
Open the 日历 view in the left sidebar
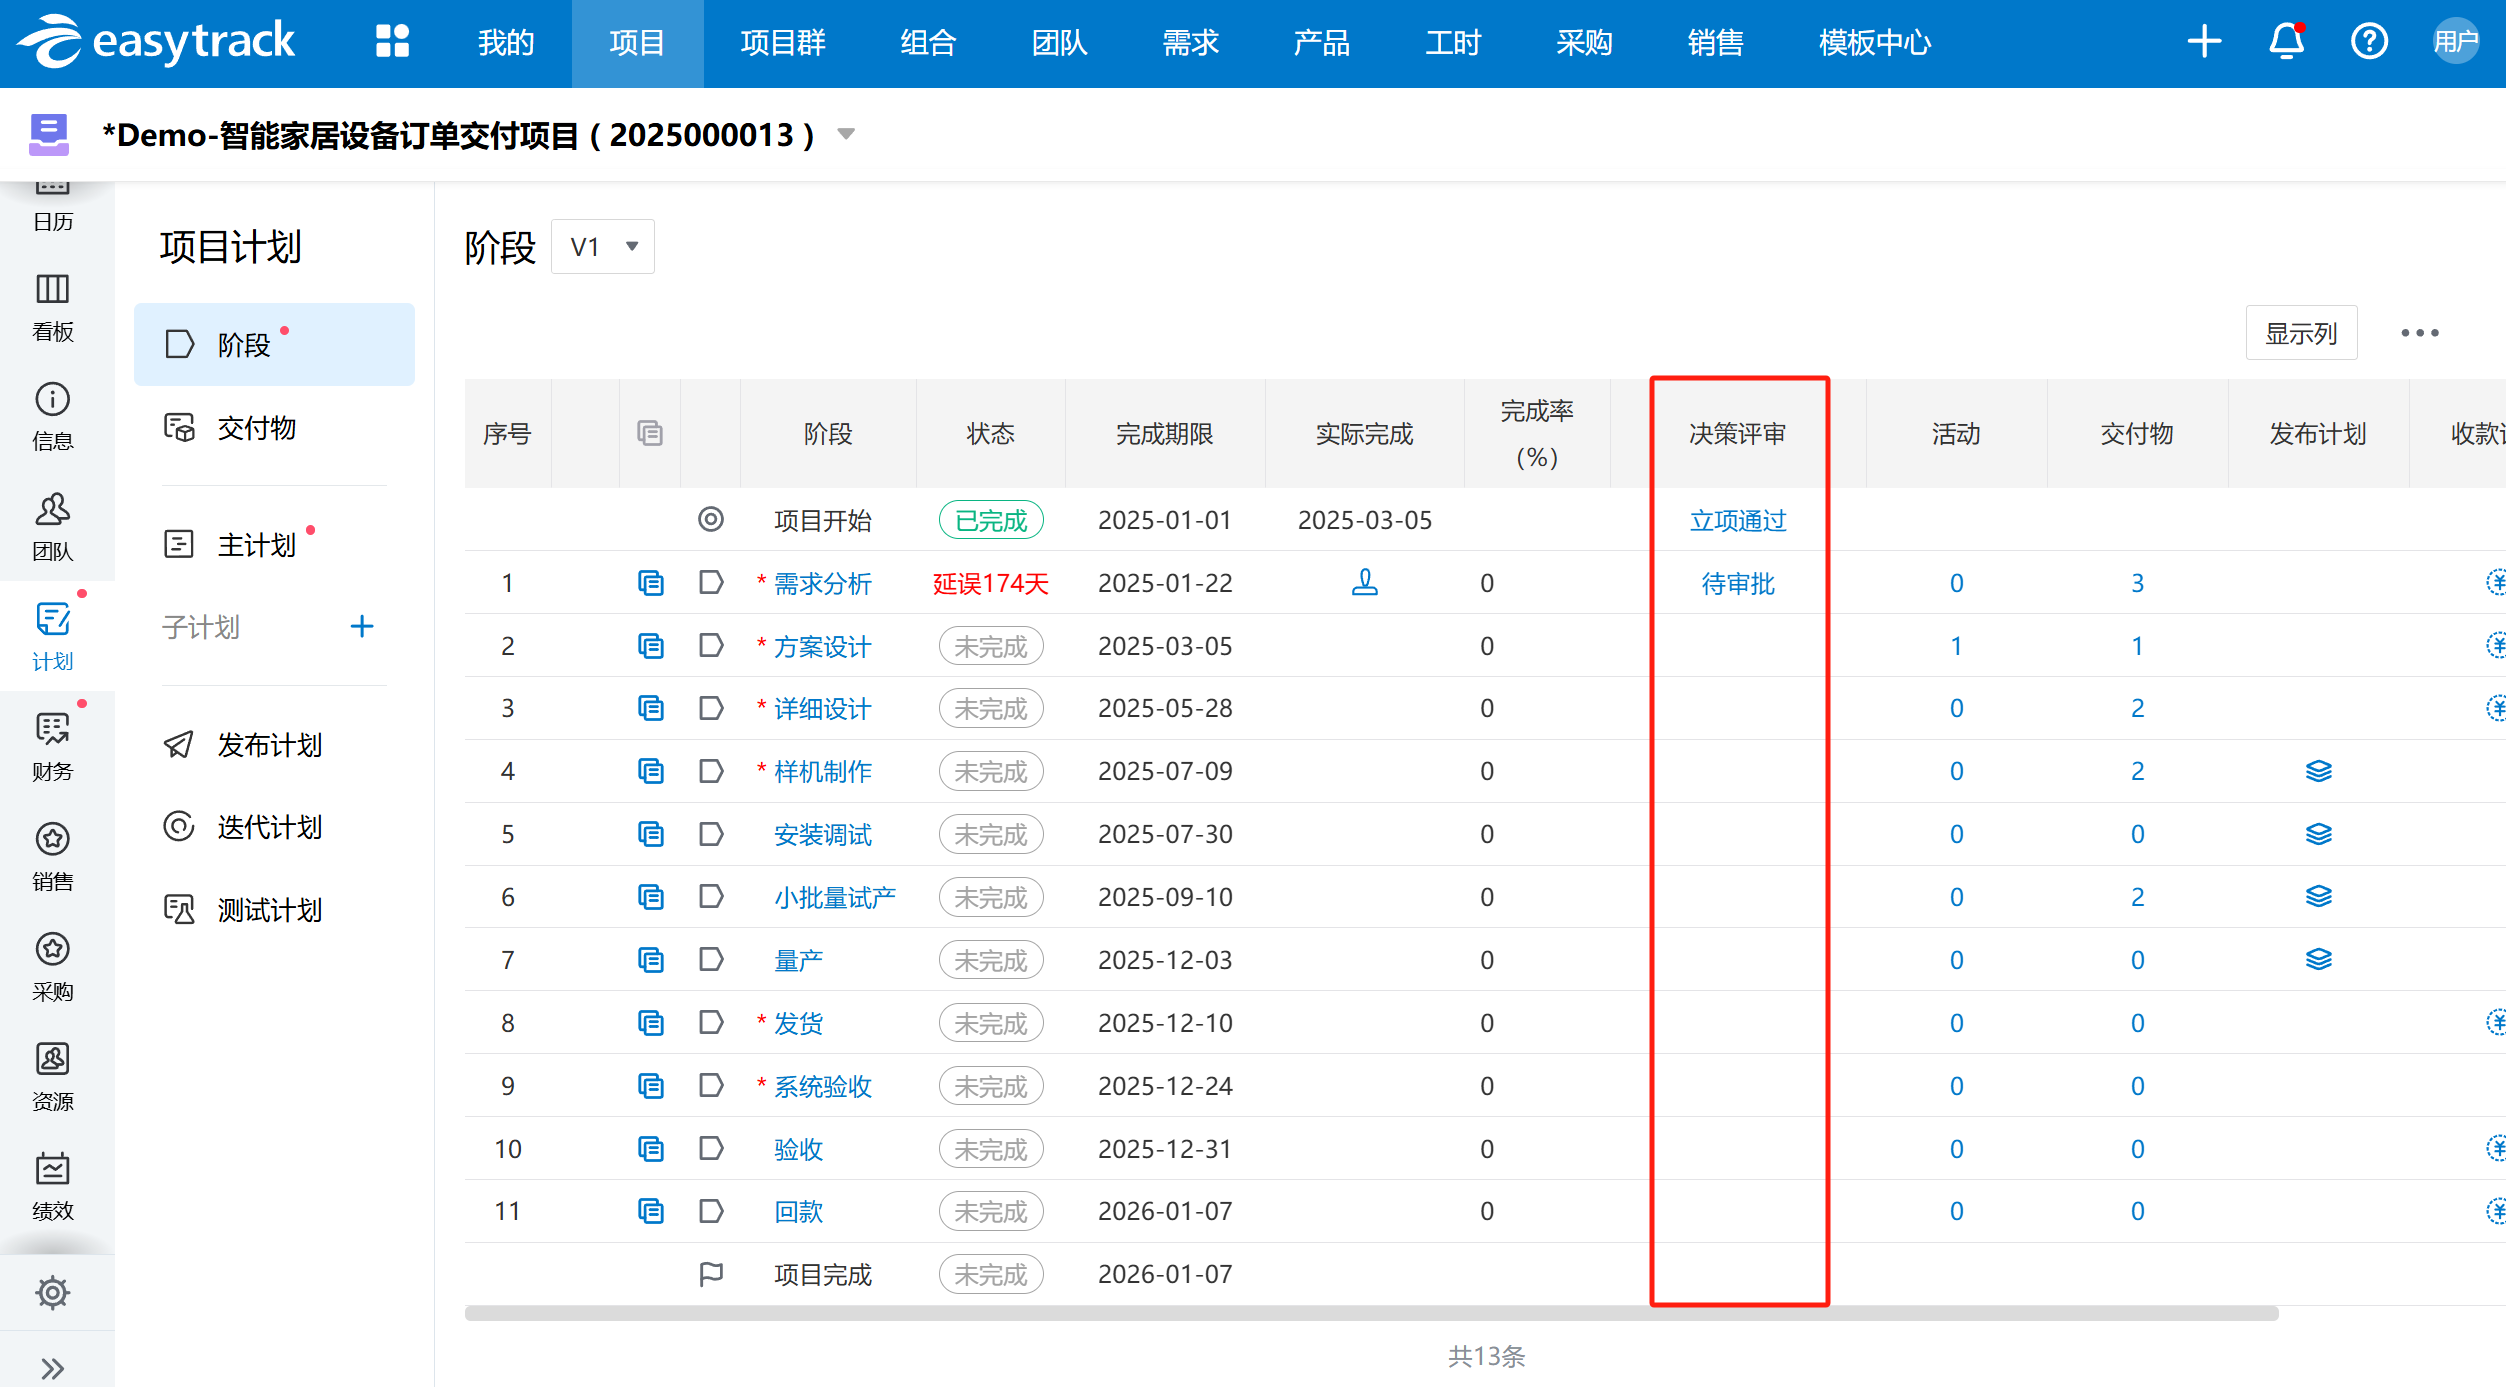(52, 205)
